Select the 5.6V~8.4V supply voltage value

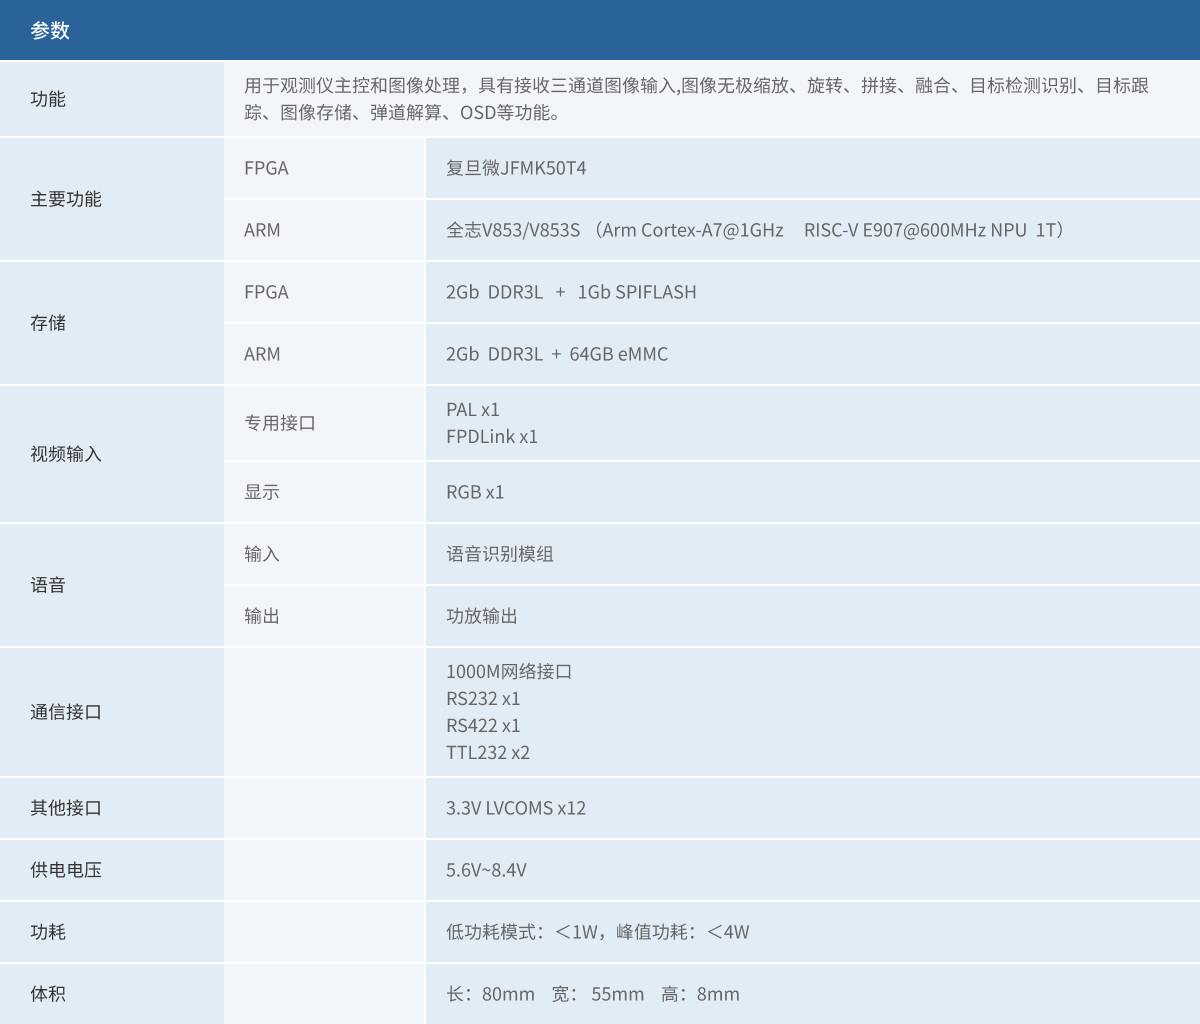click(x=486, y=870)
